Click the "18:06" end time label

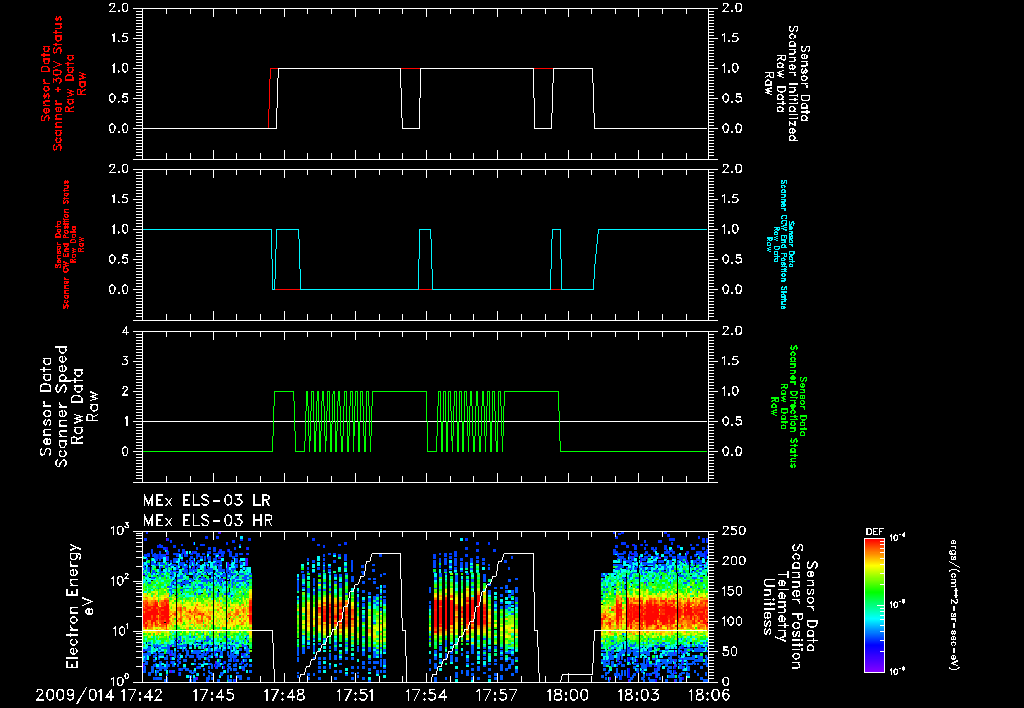pyautogui.click(x=709, y=694)
